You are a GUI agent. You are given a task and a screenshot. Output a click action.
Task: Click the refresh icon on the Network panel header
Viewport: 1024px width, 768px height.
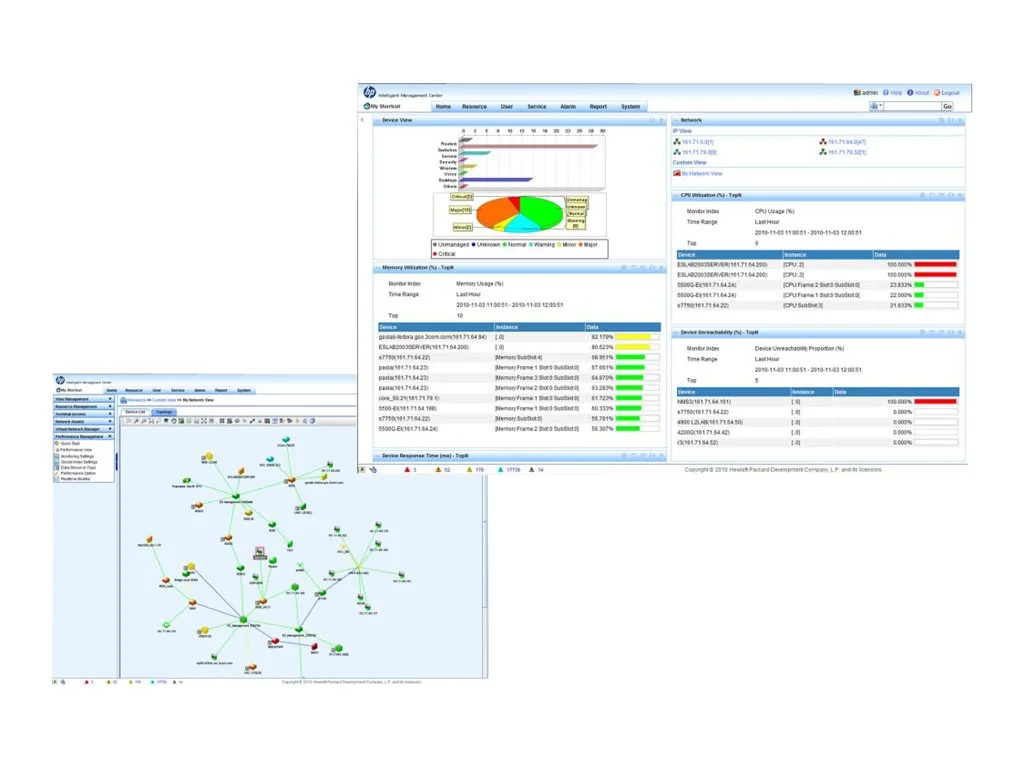(x=941, y=120)
